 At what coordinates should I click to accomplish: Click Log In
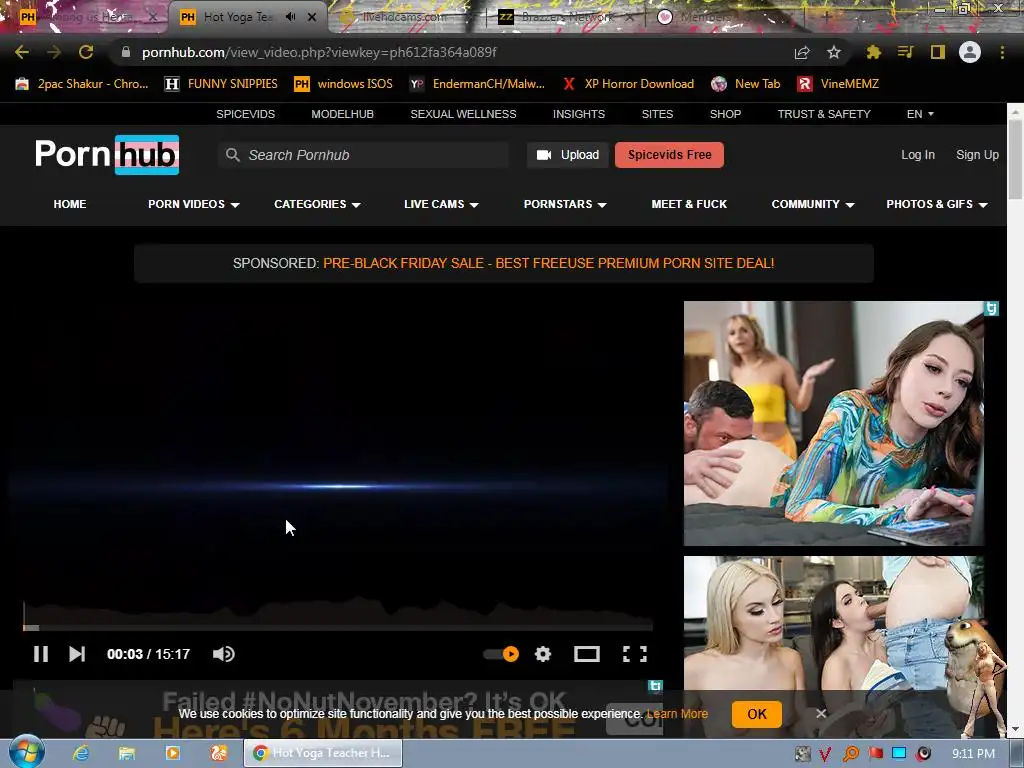(918, 155)
